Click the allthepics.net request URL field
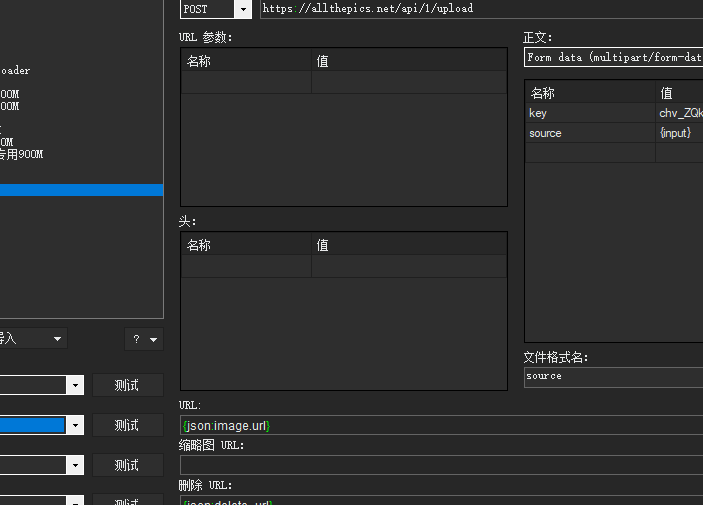 [x=480, y=9]
